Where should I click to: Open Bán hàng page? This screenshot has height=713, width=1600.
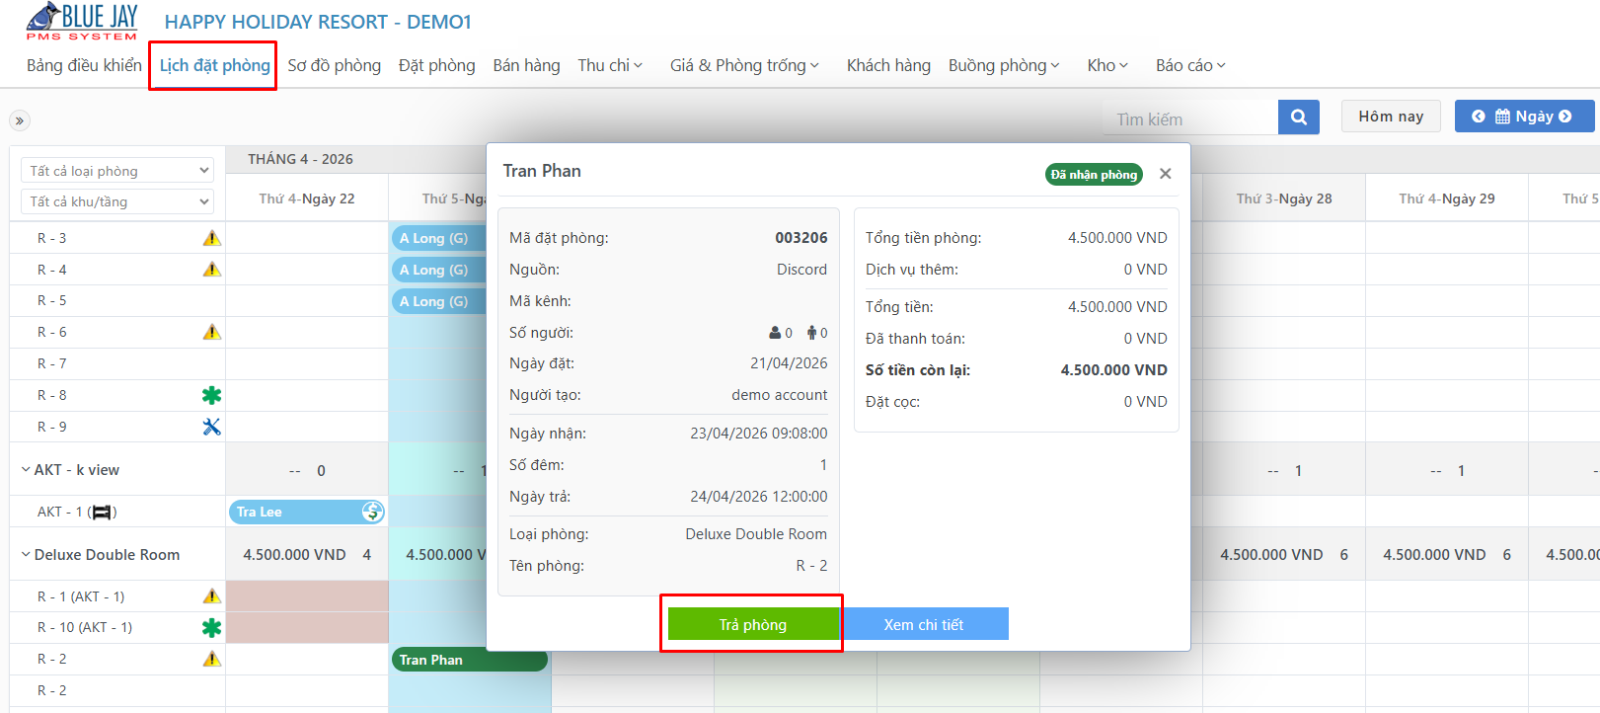[526, 65]
